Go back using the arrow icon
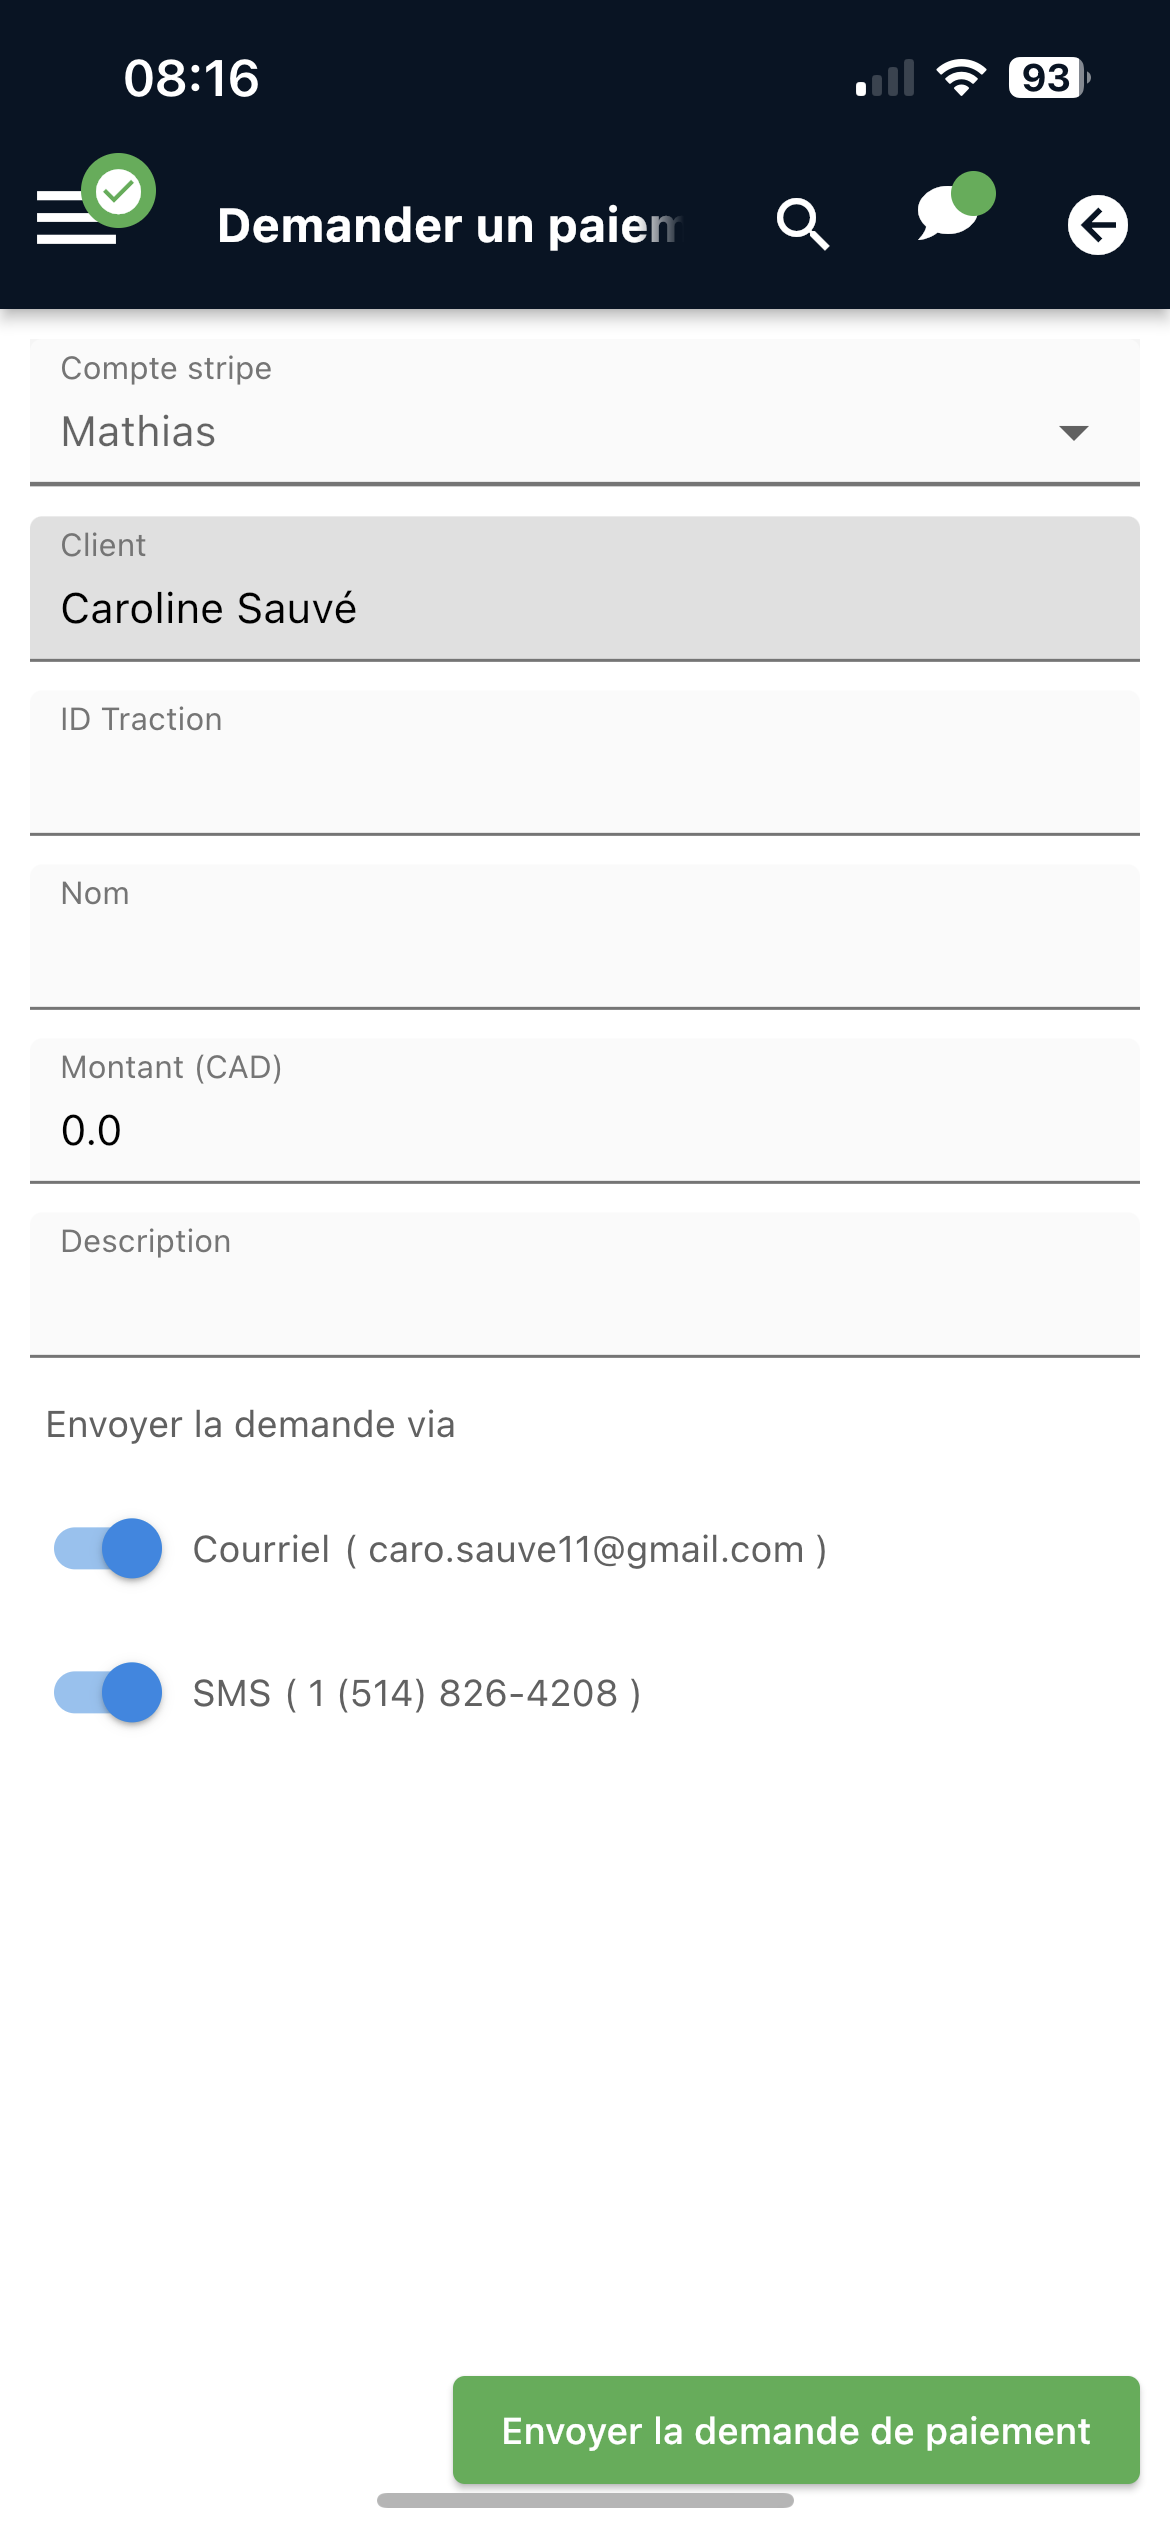Image resolution: width=1170 pixels, height=2532 pixels. click(x=1097, y=224)
